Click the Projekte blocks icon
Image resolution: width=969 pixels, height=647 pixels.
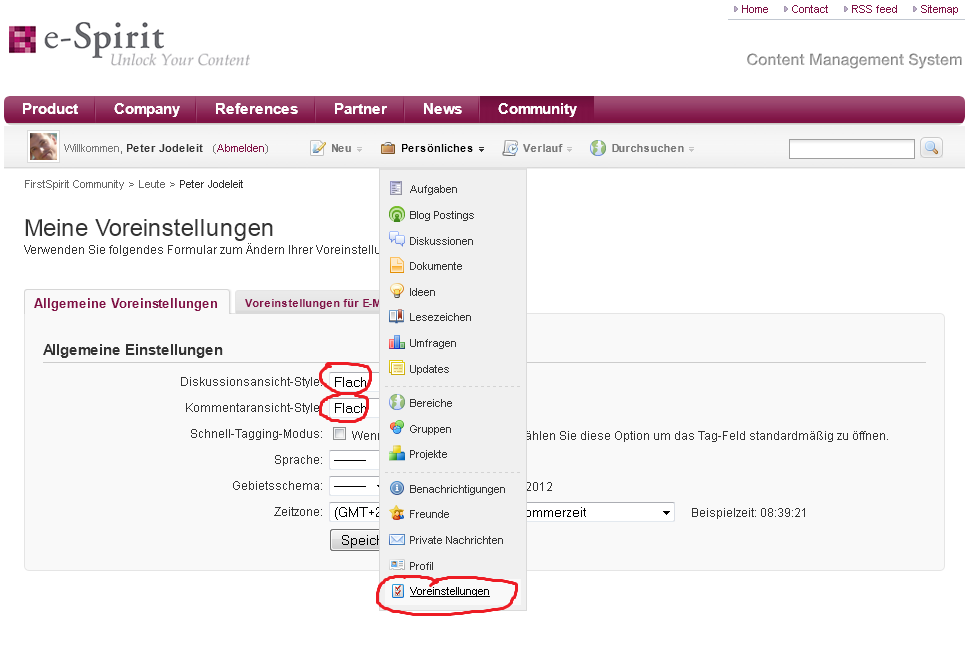click(x=396, y=454)
